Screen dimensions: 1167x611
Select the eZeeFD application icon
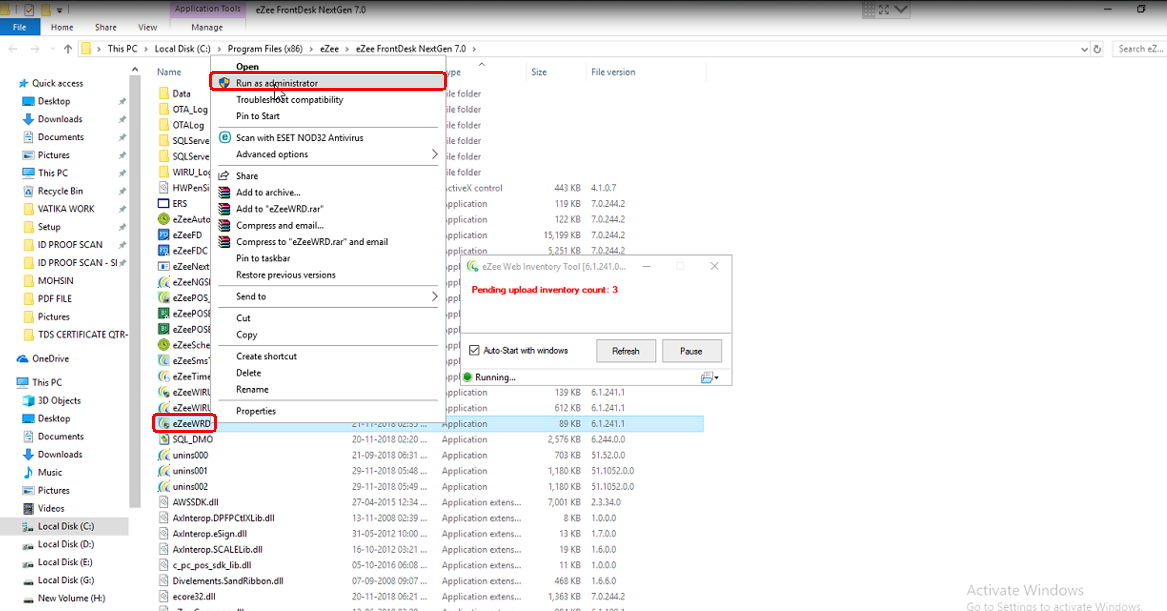[x=164, y=235]
